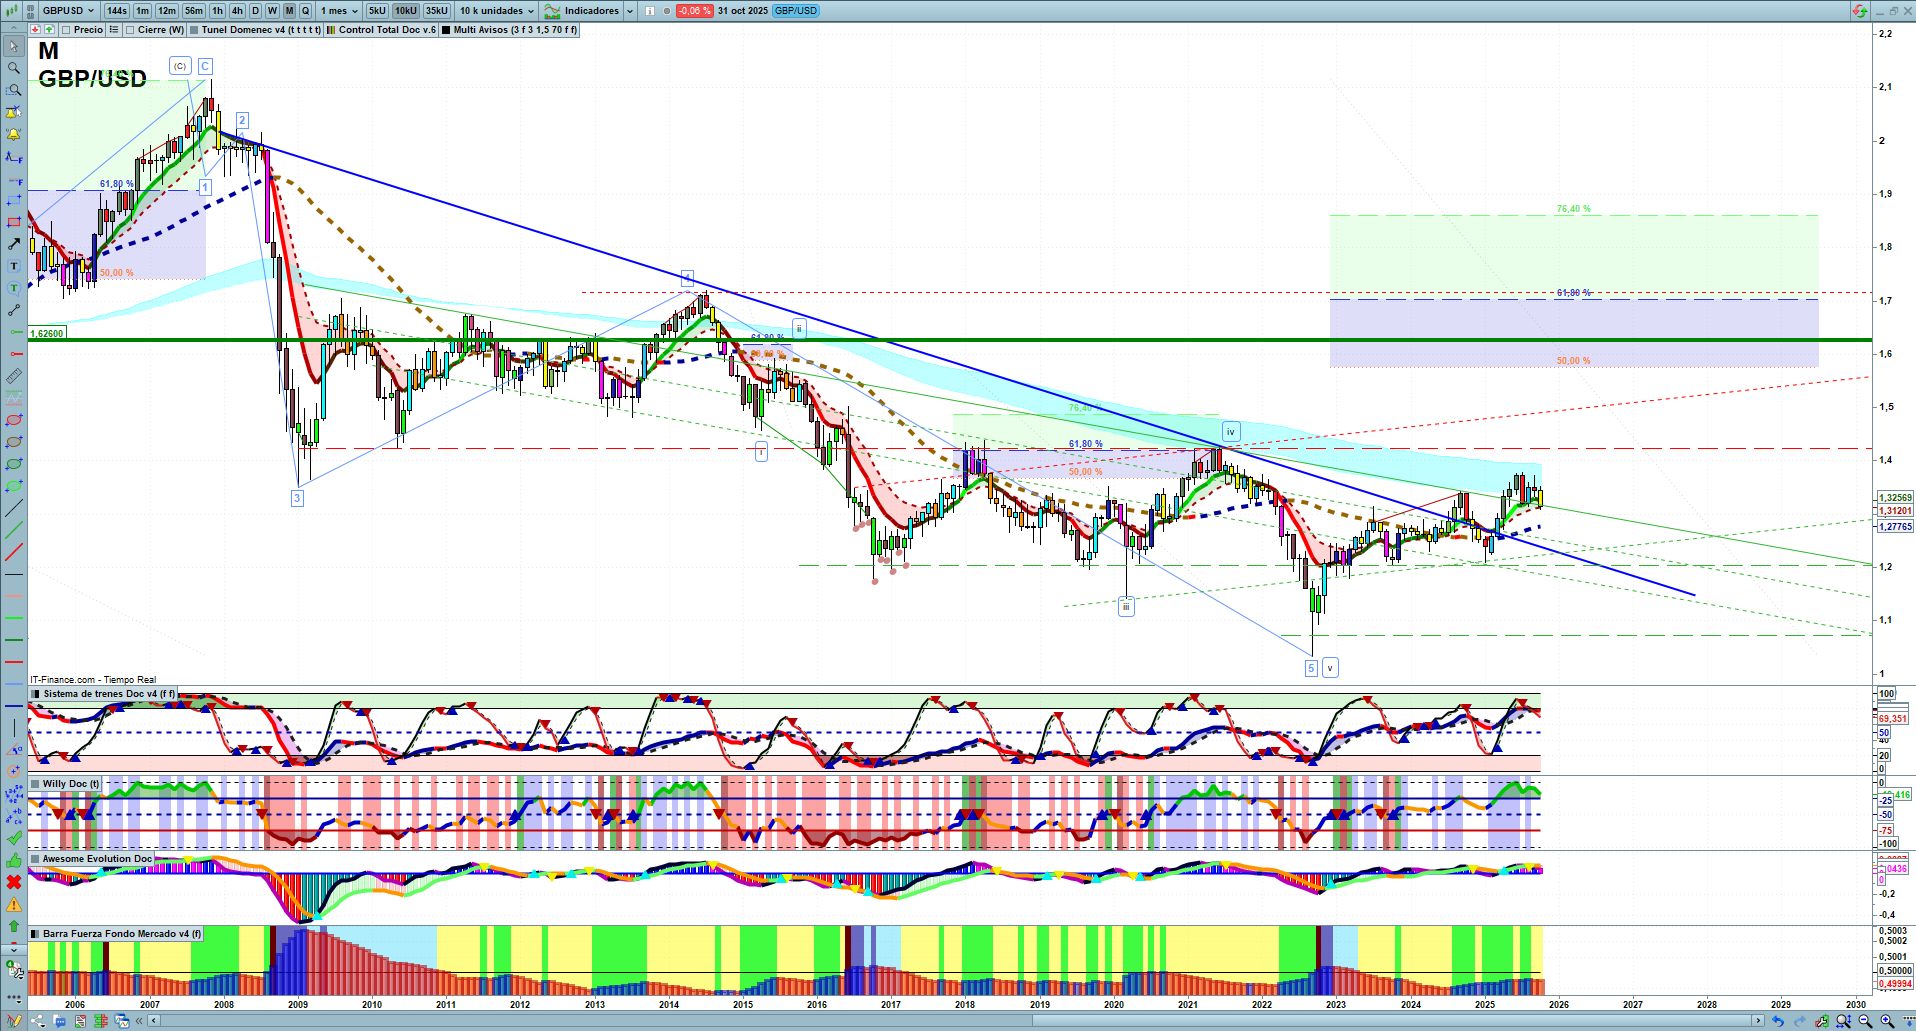Expand the '1 mes' timeframe dropdown
The image size is (1916, 1031).
pos(339,11)
